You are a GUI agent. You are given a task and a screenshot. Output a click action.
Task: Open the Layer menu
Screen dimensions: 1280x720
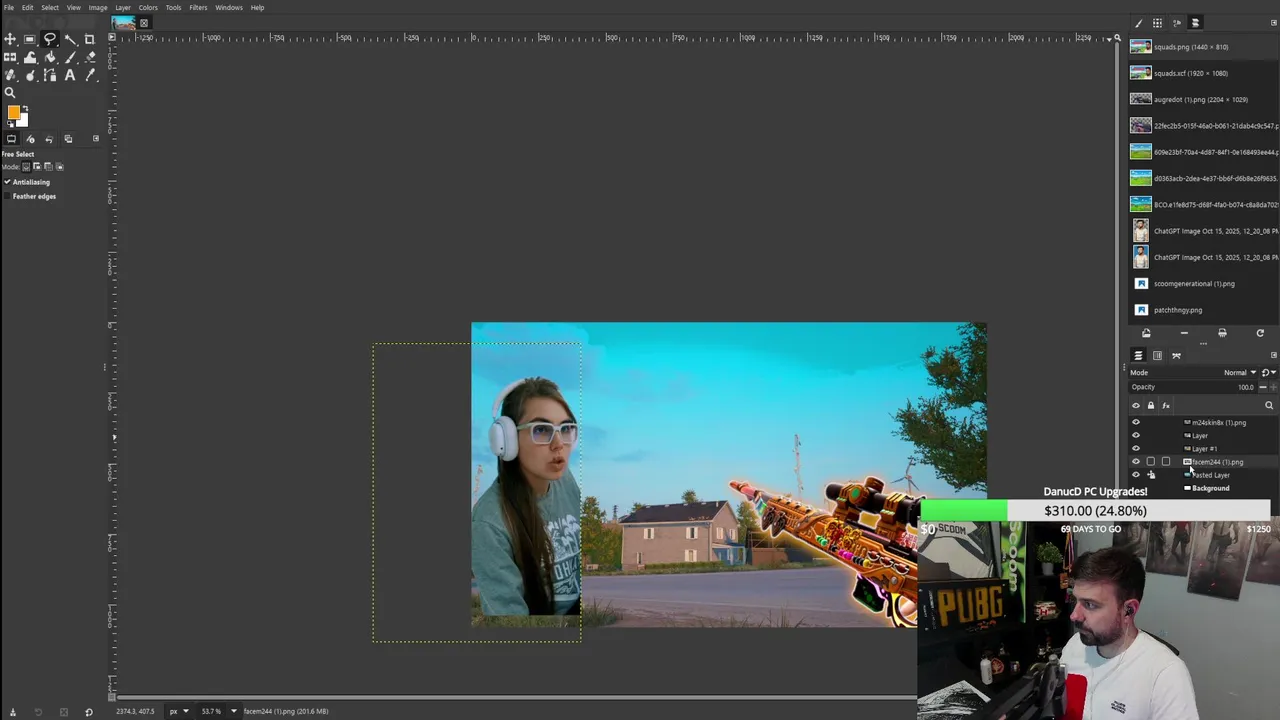click(x=123, y=7)
